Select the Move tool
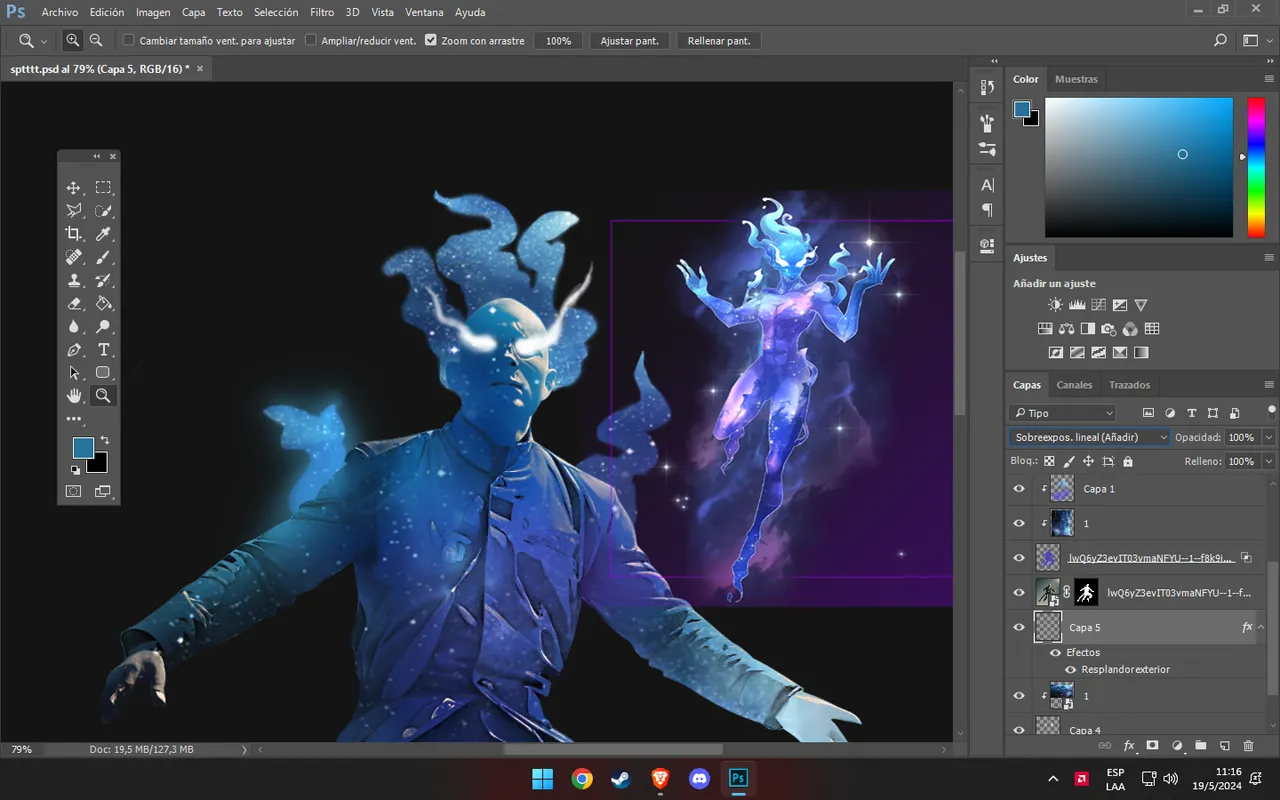 [x=74, y=188]
